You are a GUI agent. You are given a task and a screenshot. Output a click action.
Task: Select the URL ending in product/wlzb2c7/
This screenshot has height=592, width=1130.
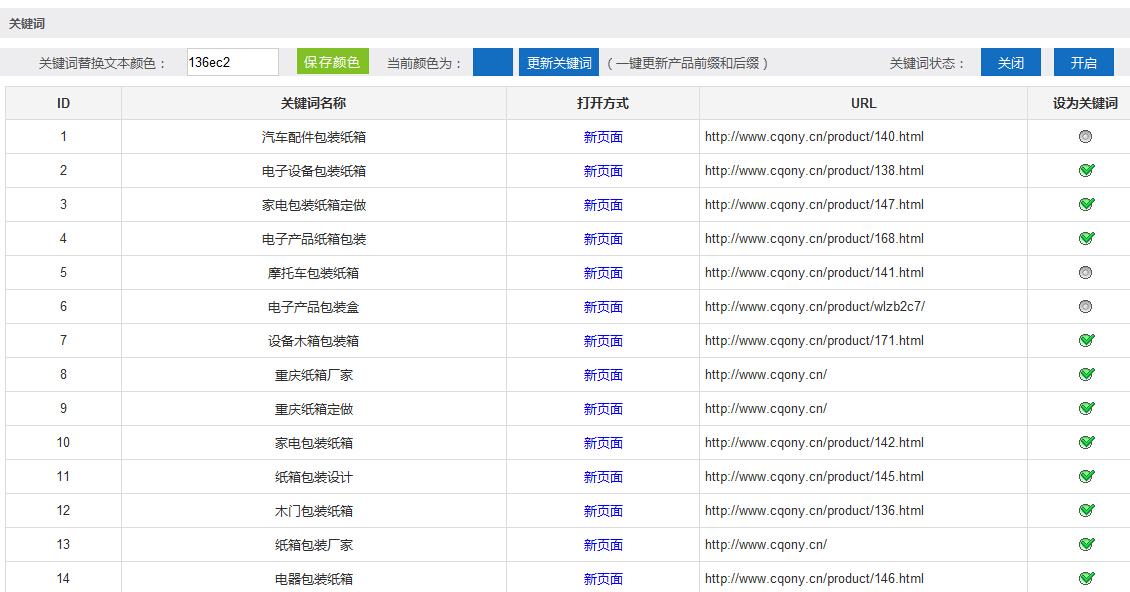(x=815, y=306)
